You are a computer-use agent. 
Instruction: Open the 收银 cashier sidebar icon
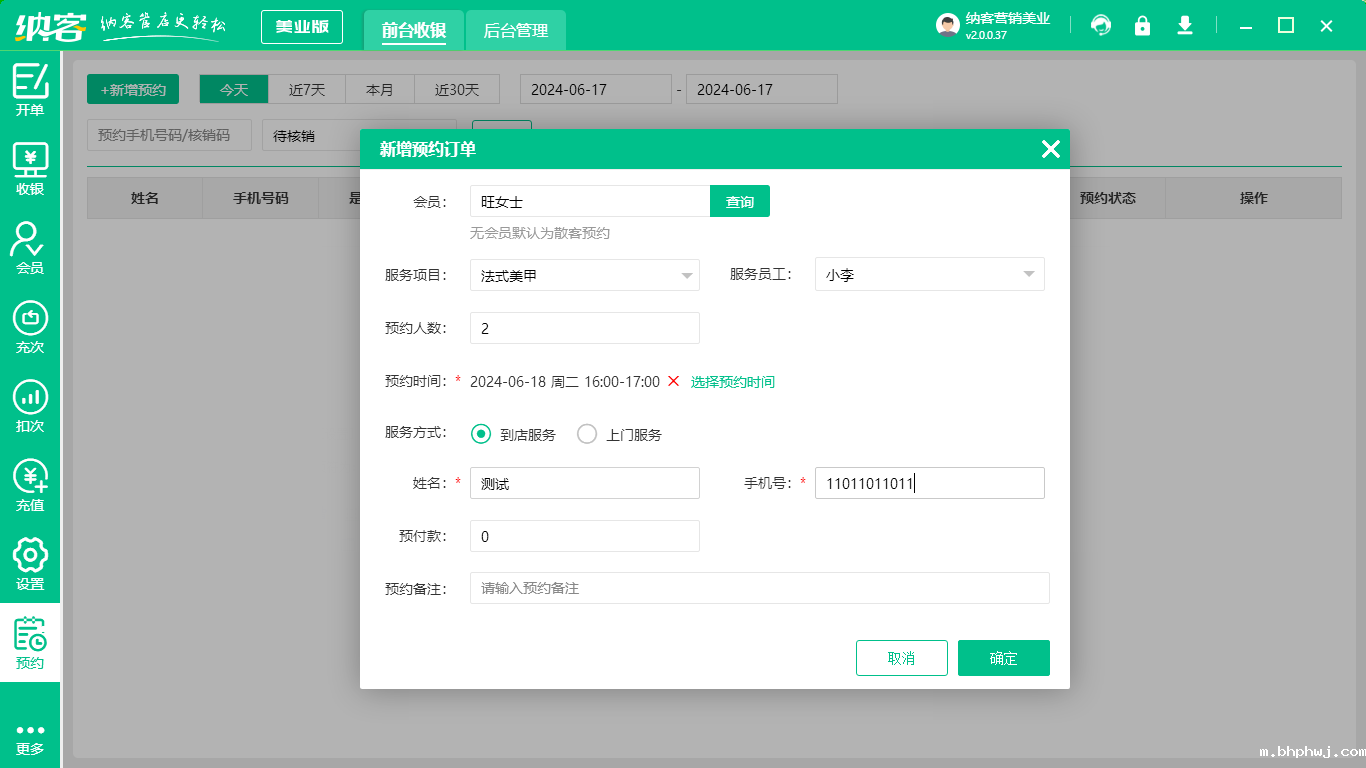(x=30, y=169)
